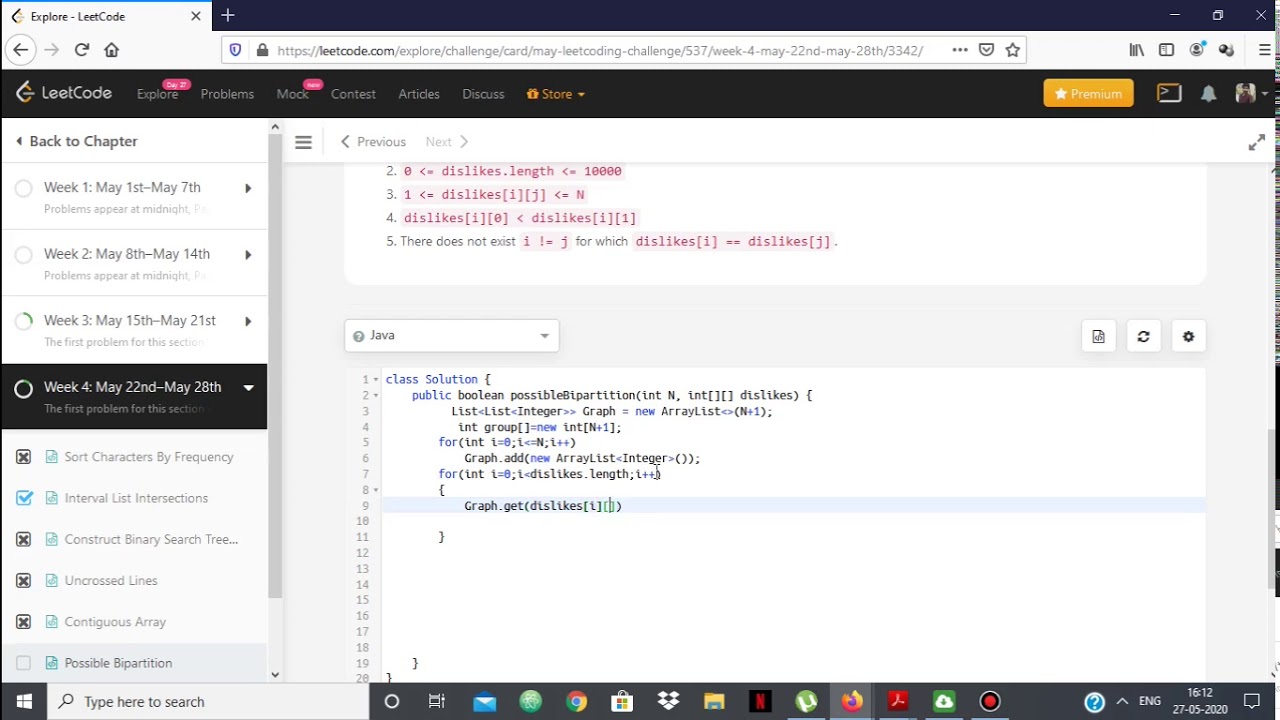Open LeetCode playground terminal icon

click(1169, 93)
